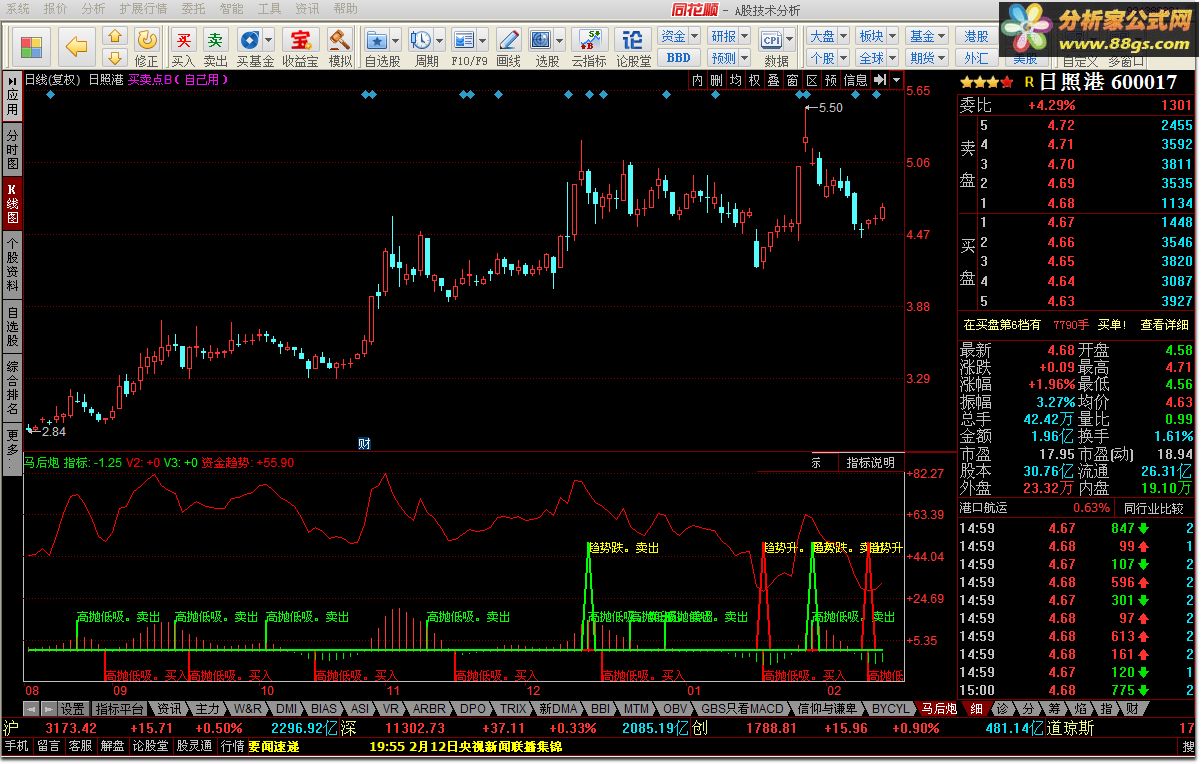Viewport: 1201px width, 764px height.
Task: Switch to the 马后炮 indicator tab
Action: click(x=939, y=709)
